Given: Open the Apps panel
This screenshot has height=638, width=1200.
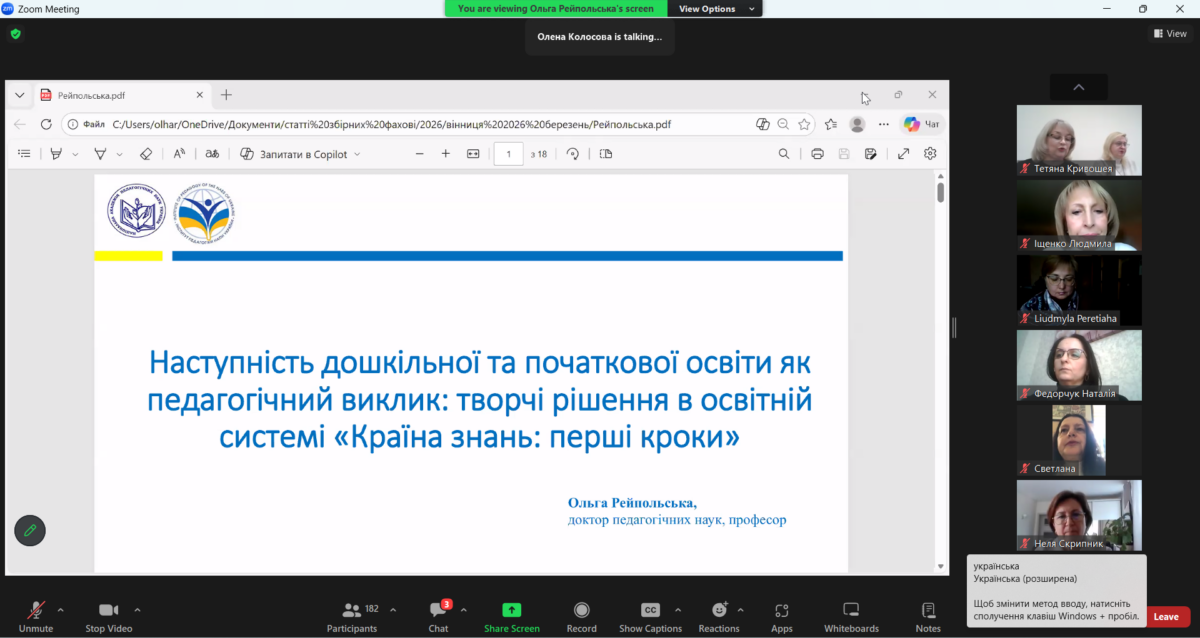Looking at the screenshot, I should (781, 611).
